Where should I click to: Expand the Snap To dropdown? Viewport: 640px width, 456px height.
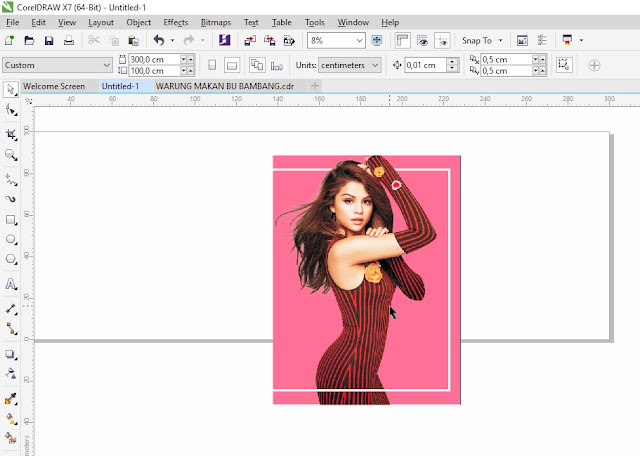[500, 40]
